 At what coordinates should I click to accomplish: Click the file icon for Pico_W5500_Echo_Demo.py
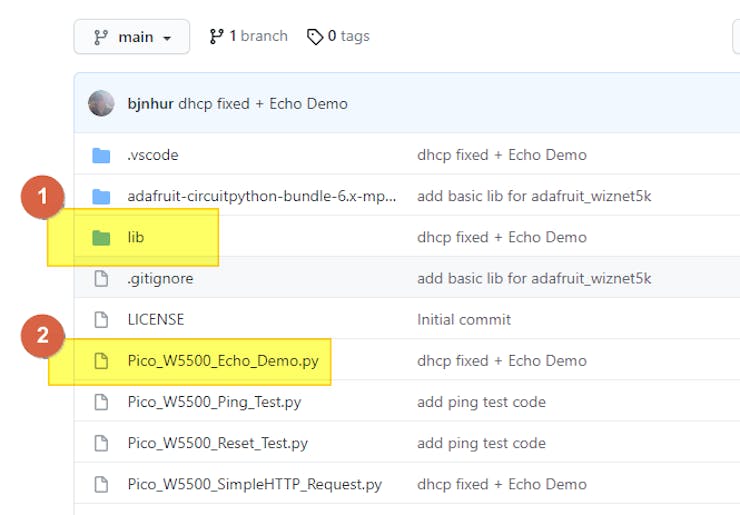pos(101,361)
